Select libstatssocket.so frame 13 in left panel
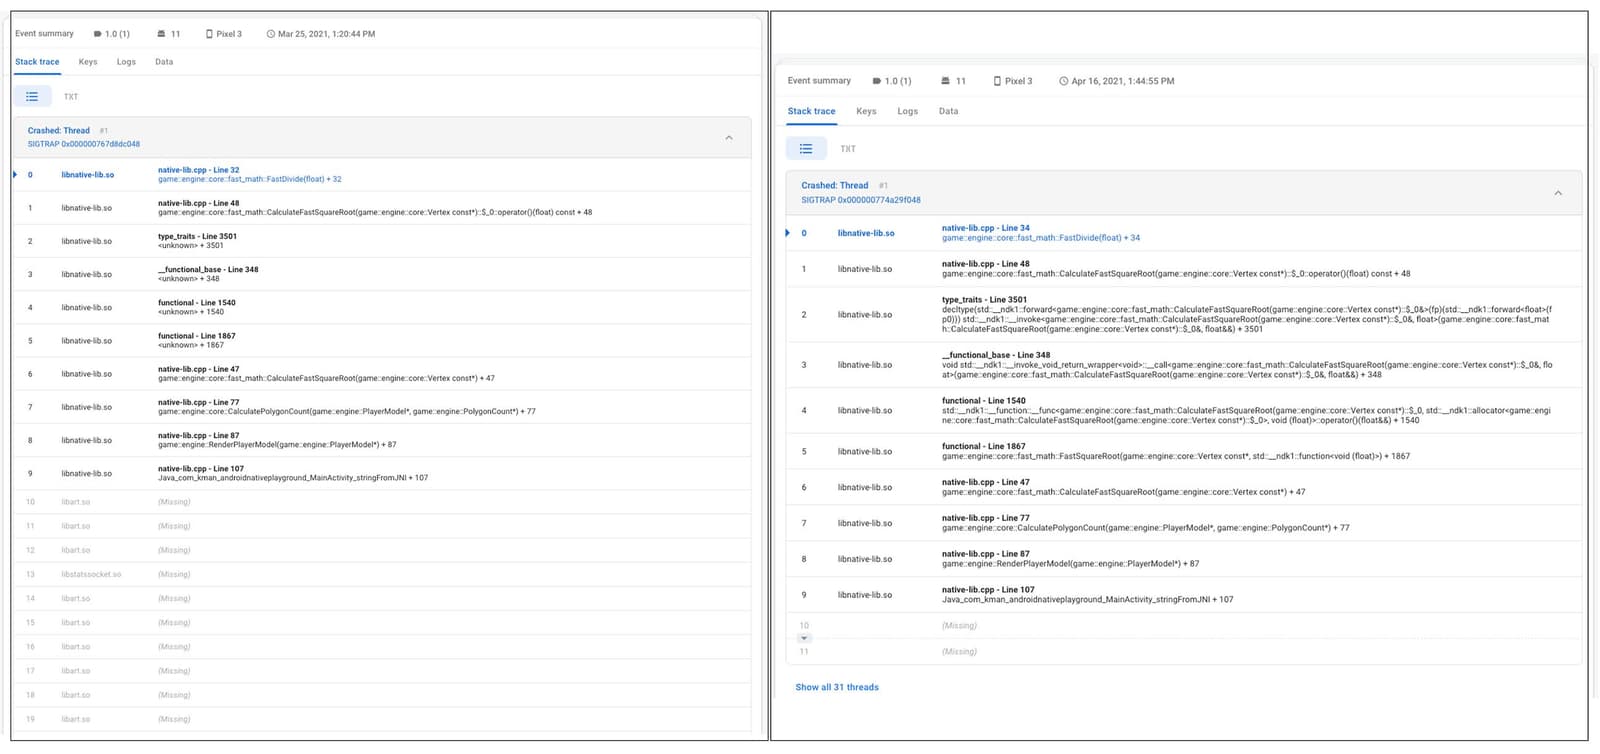Viewport: 1600px width, 754px height. tap(381, 574)
